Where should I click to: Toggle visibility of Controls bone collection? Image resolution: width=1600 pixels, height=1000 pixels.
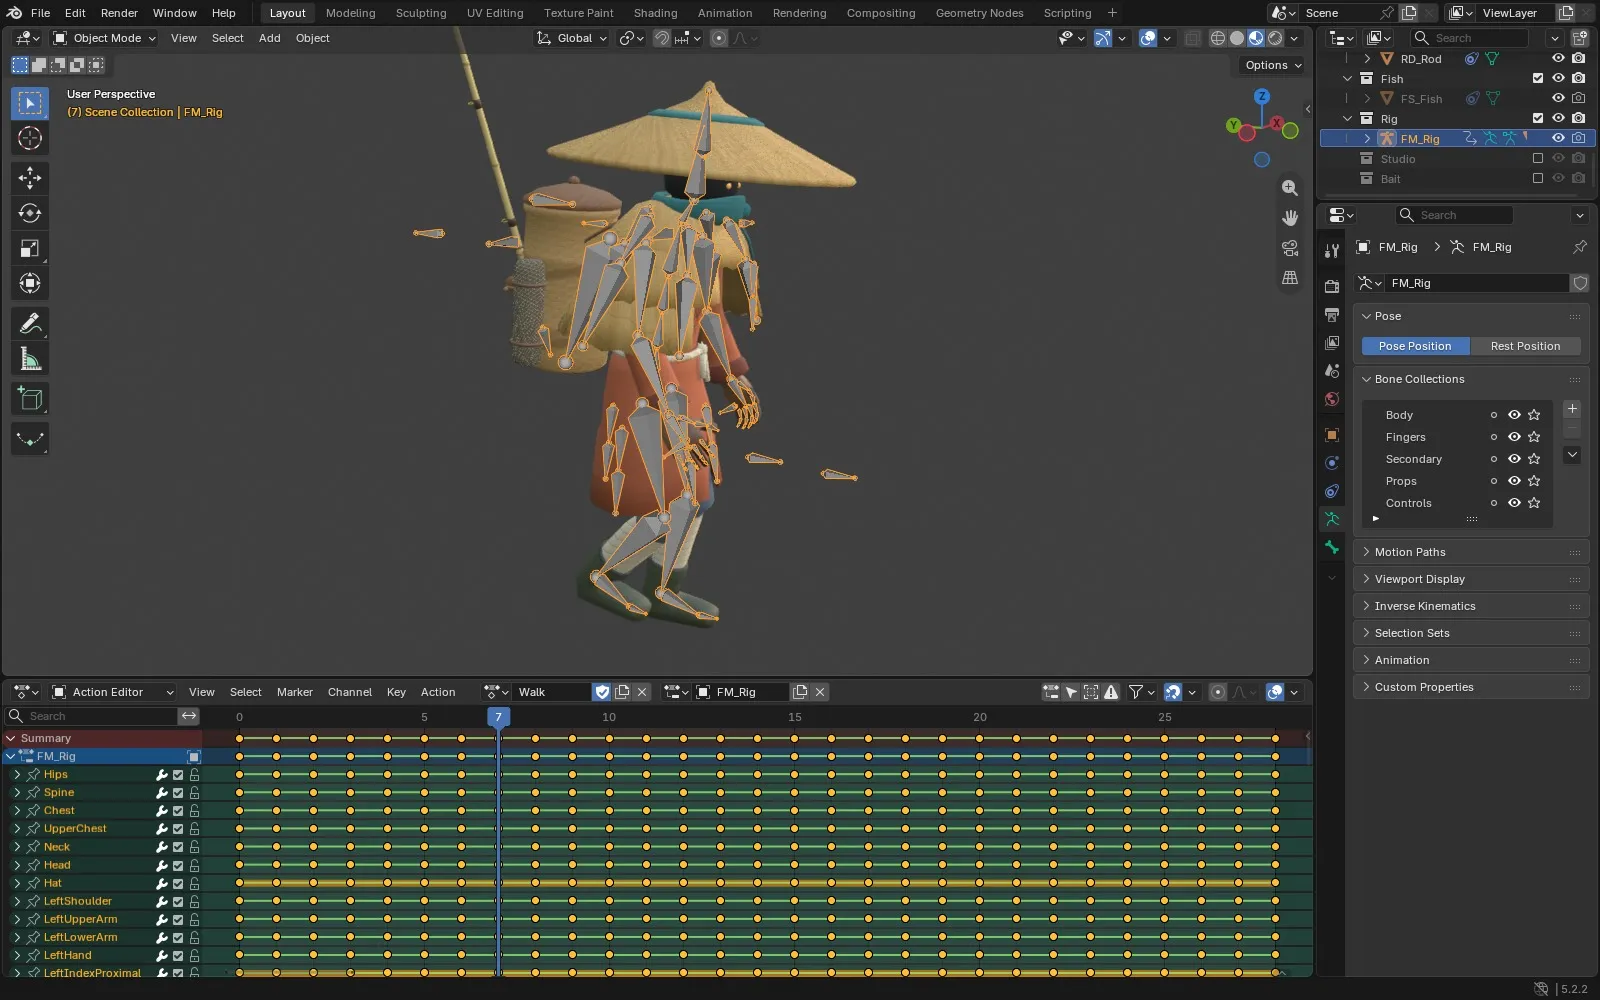(1514, 503)
